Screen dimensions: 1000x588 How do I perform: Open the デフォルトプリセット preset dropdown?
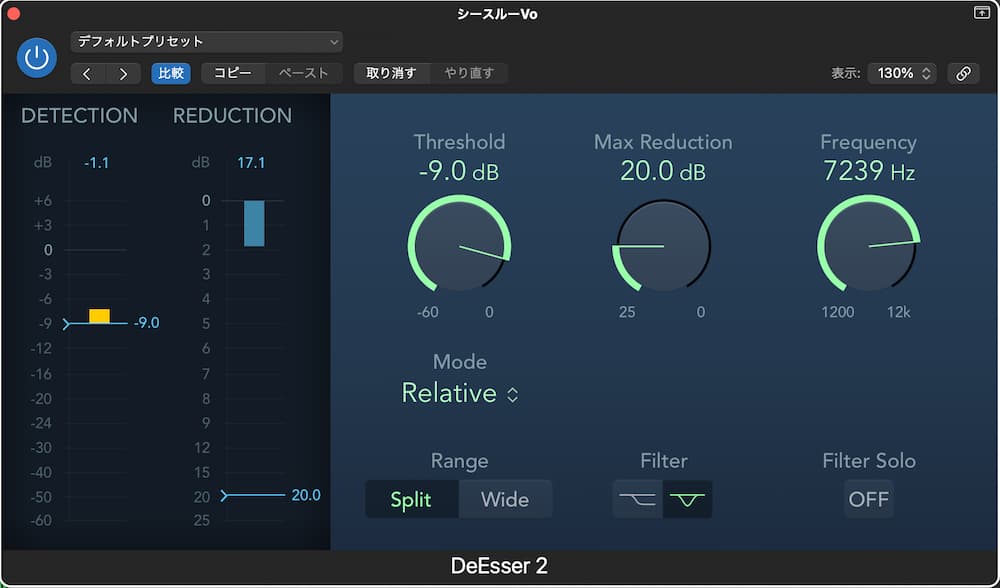(207, 42)
